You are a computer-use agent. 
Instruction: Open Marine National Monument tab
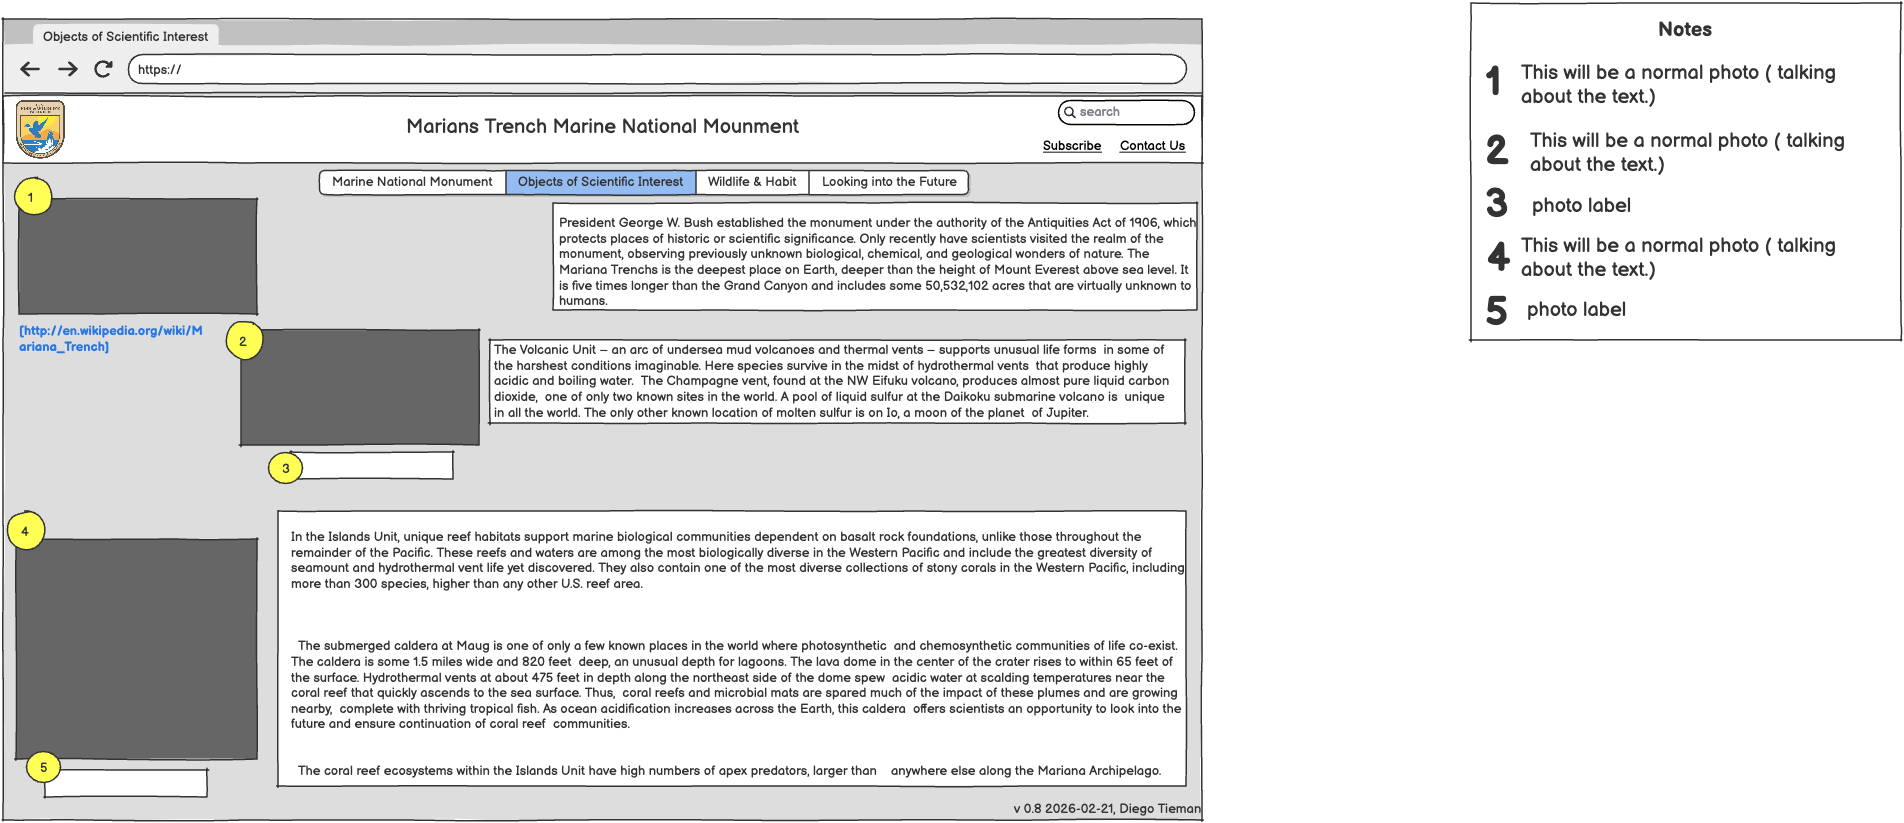[x=412, y=182]
